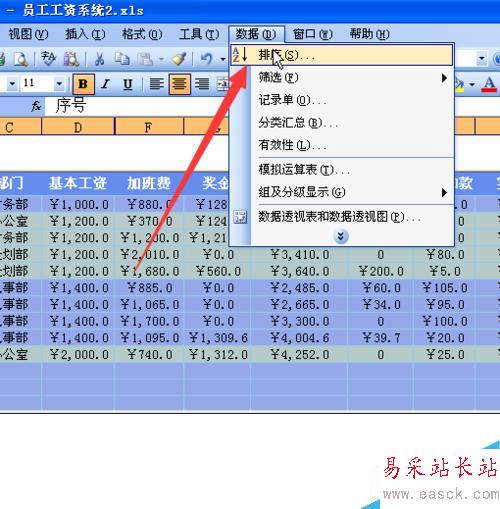
Task: Align text left in toolbar
Action: click(157, 84)
